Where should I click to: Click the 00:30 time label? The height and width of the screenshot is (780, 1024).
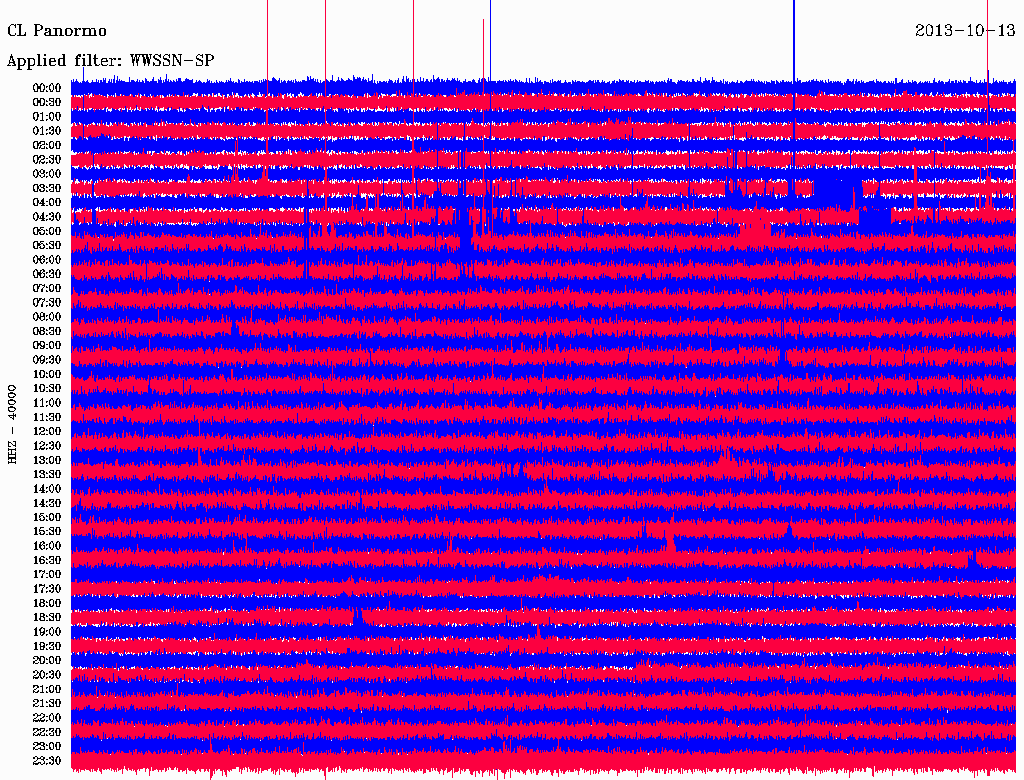[46, 103]
